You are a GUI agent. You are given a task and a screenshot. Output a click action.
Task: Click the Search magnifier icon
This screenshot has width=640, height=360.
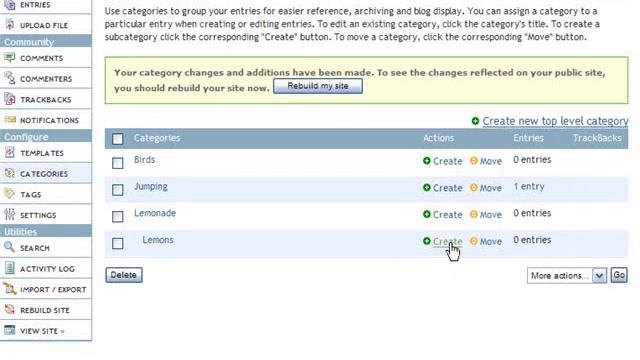10,247
